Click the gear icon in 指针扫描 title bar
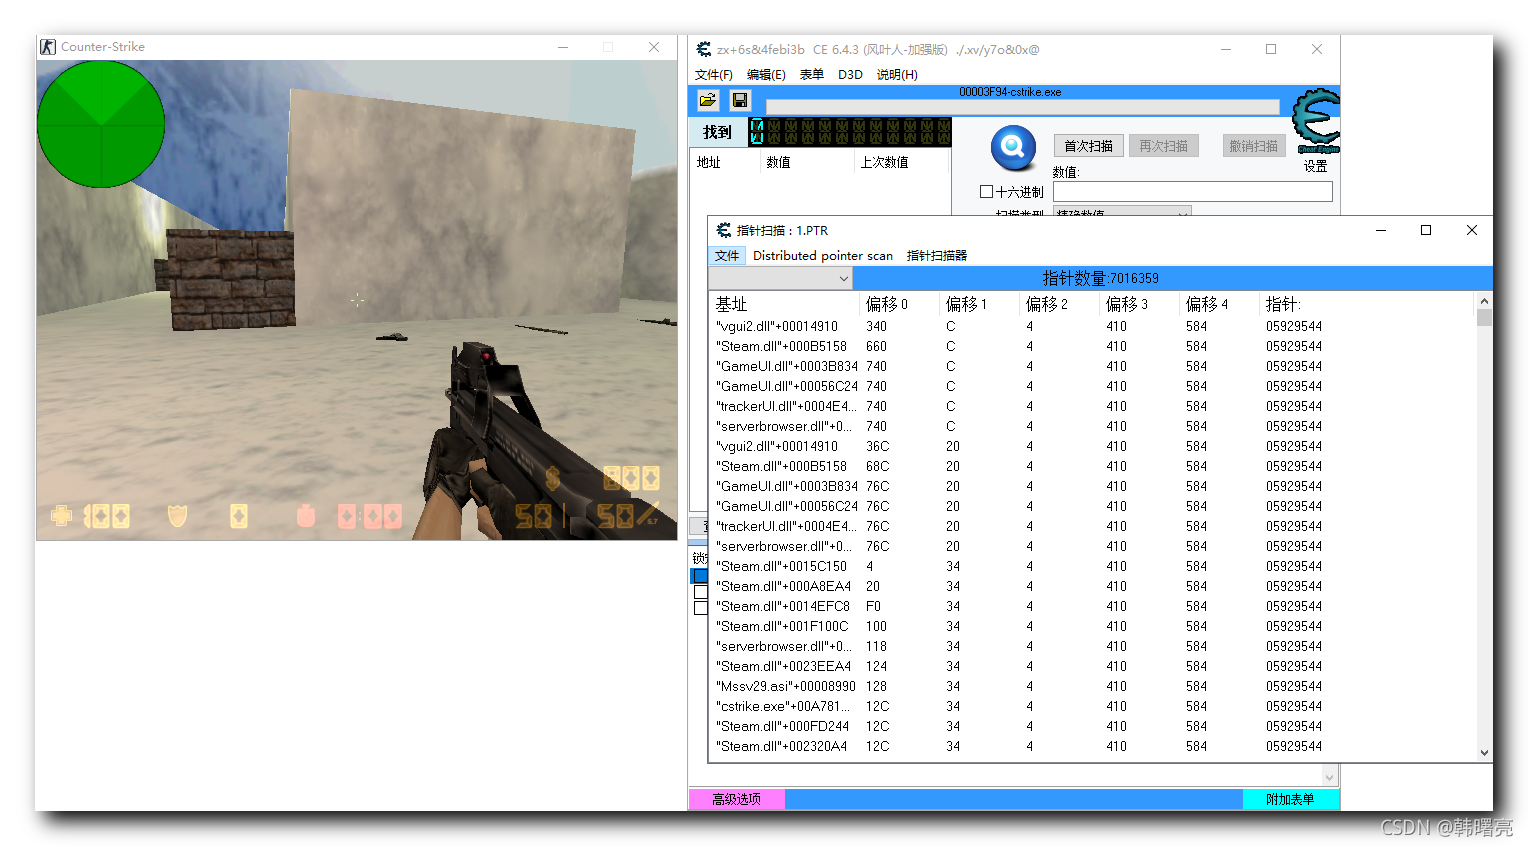This screenshot has height=846, width=1528. [x=724, y=230]
